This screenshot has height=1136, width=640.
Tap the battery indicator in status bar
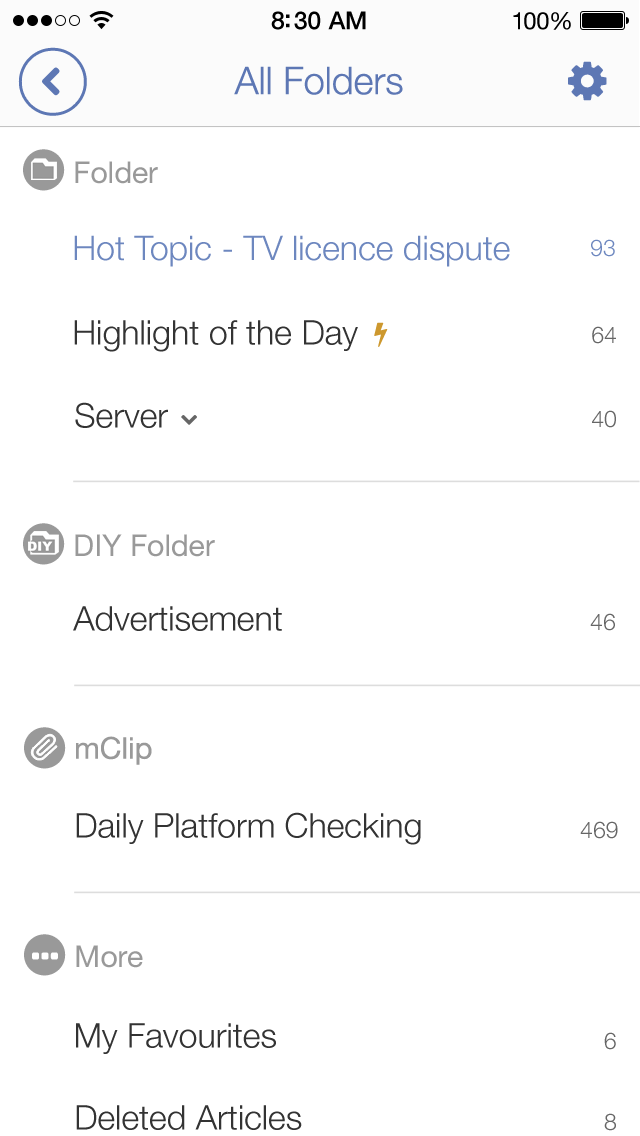point(603,20)
